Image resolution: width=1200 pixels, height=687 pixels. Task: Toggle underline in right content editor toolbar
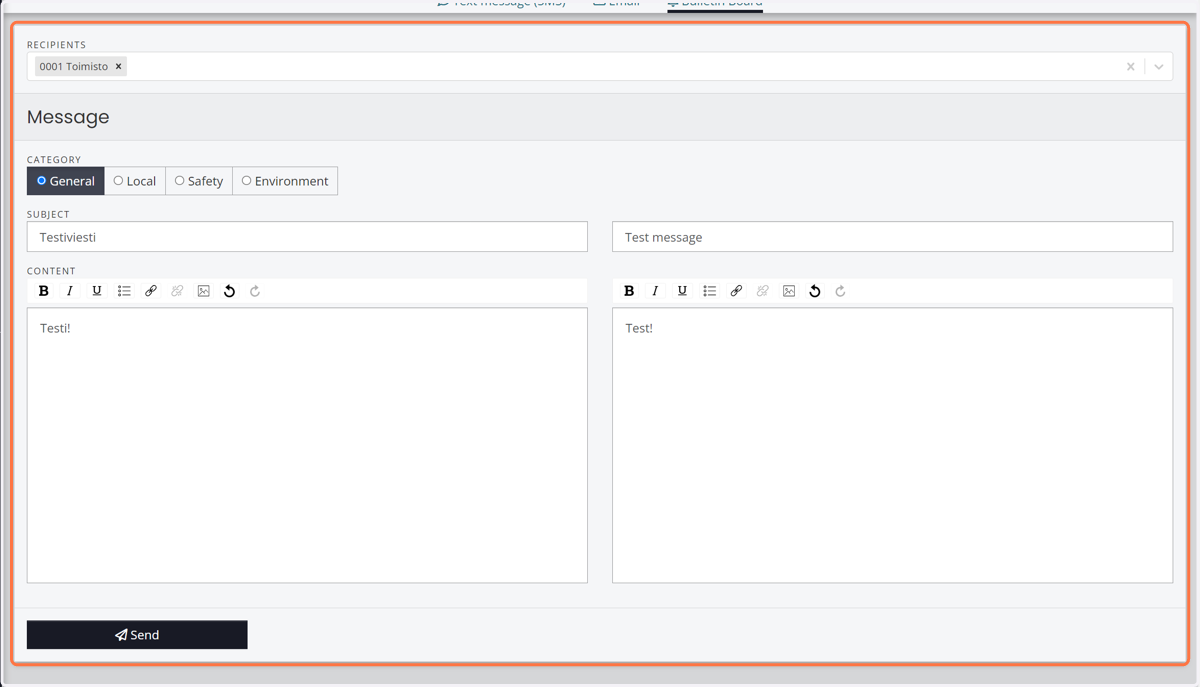(682, 291)
